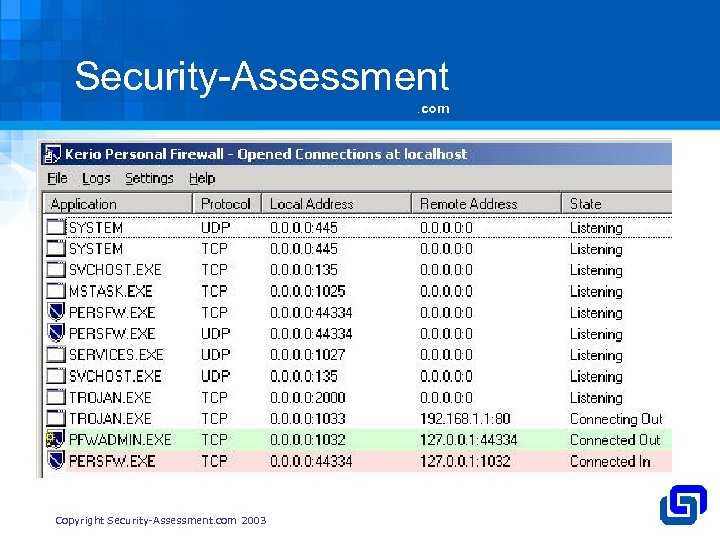
Task: Select the PFWADMIN.EXE application name
Action: 120,440
